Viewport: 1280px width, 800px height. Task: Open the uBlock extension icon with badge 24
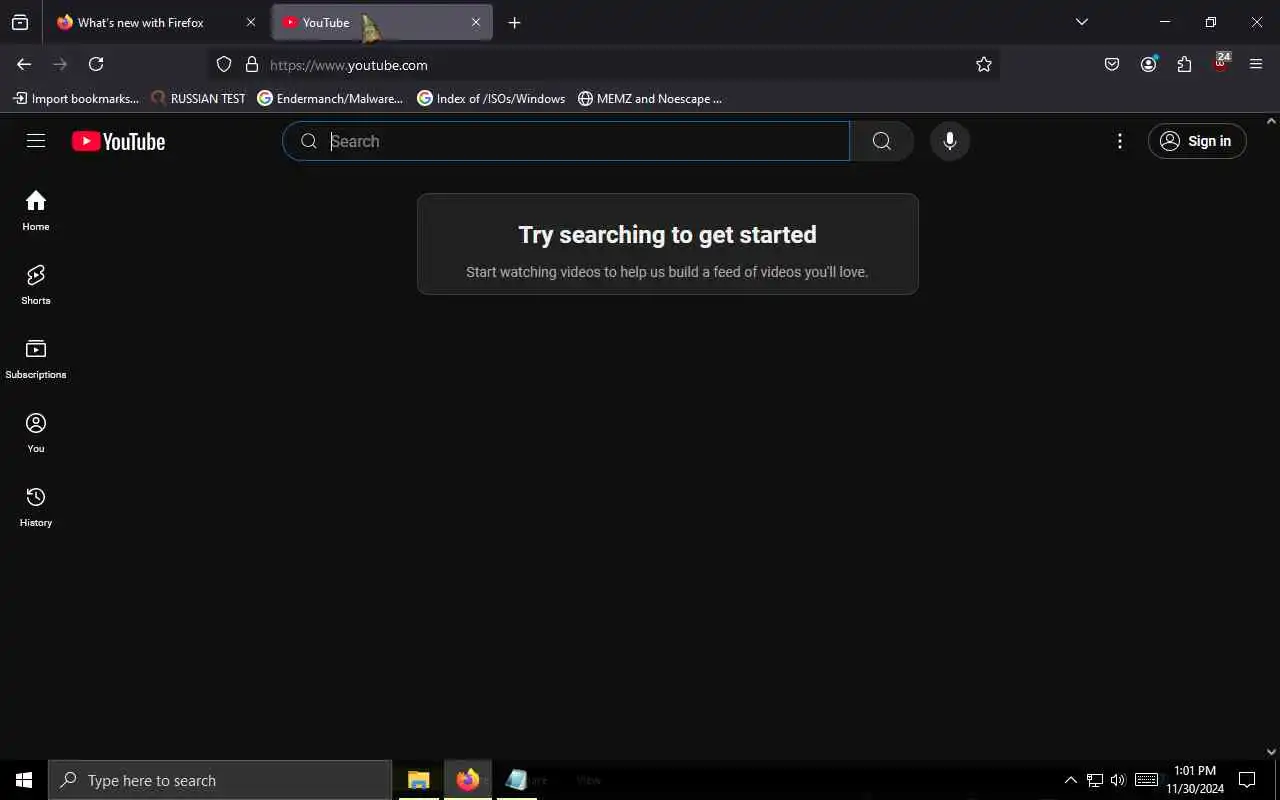click(1220, 63)
